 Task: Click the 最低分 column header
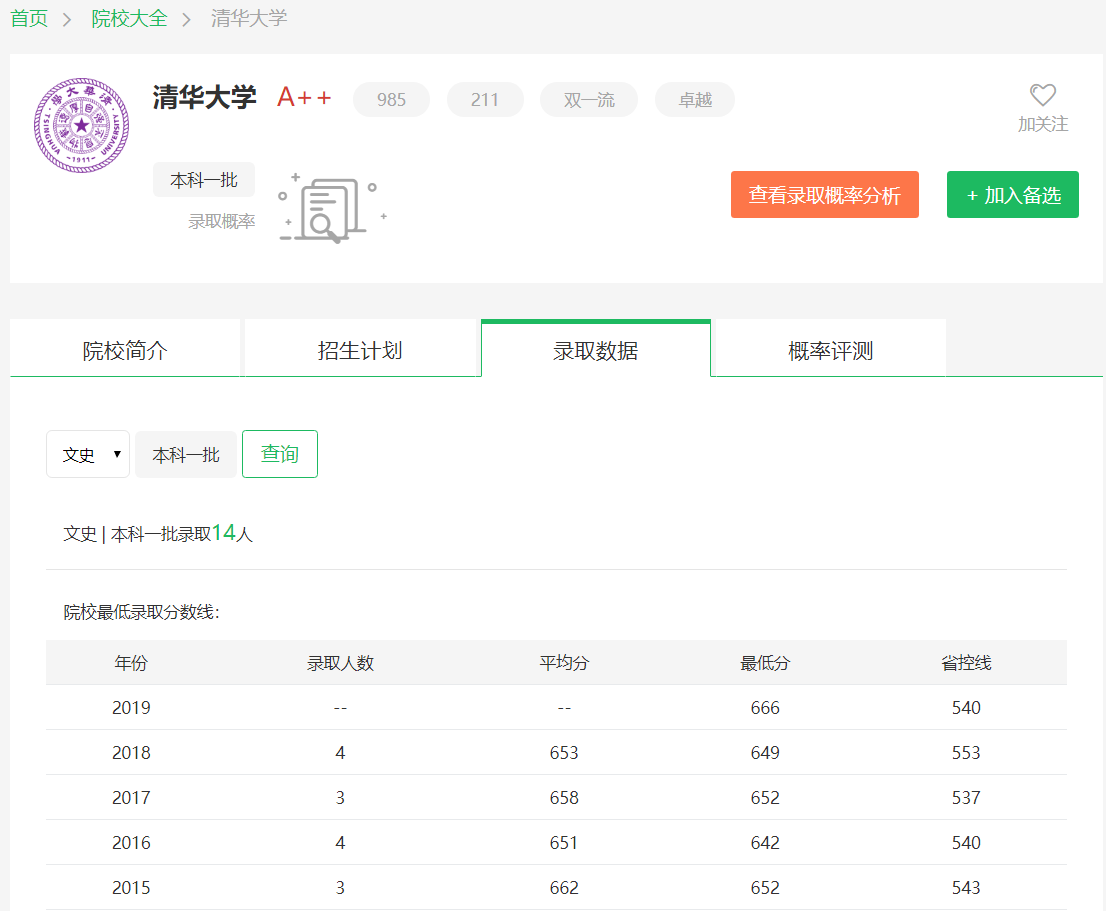[x=765, y=663]
